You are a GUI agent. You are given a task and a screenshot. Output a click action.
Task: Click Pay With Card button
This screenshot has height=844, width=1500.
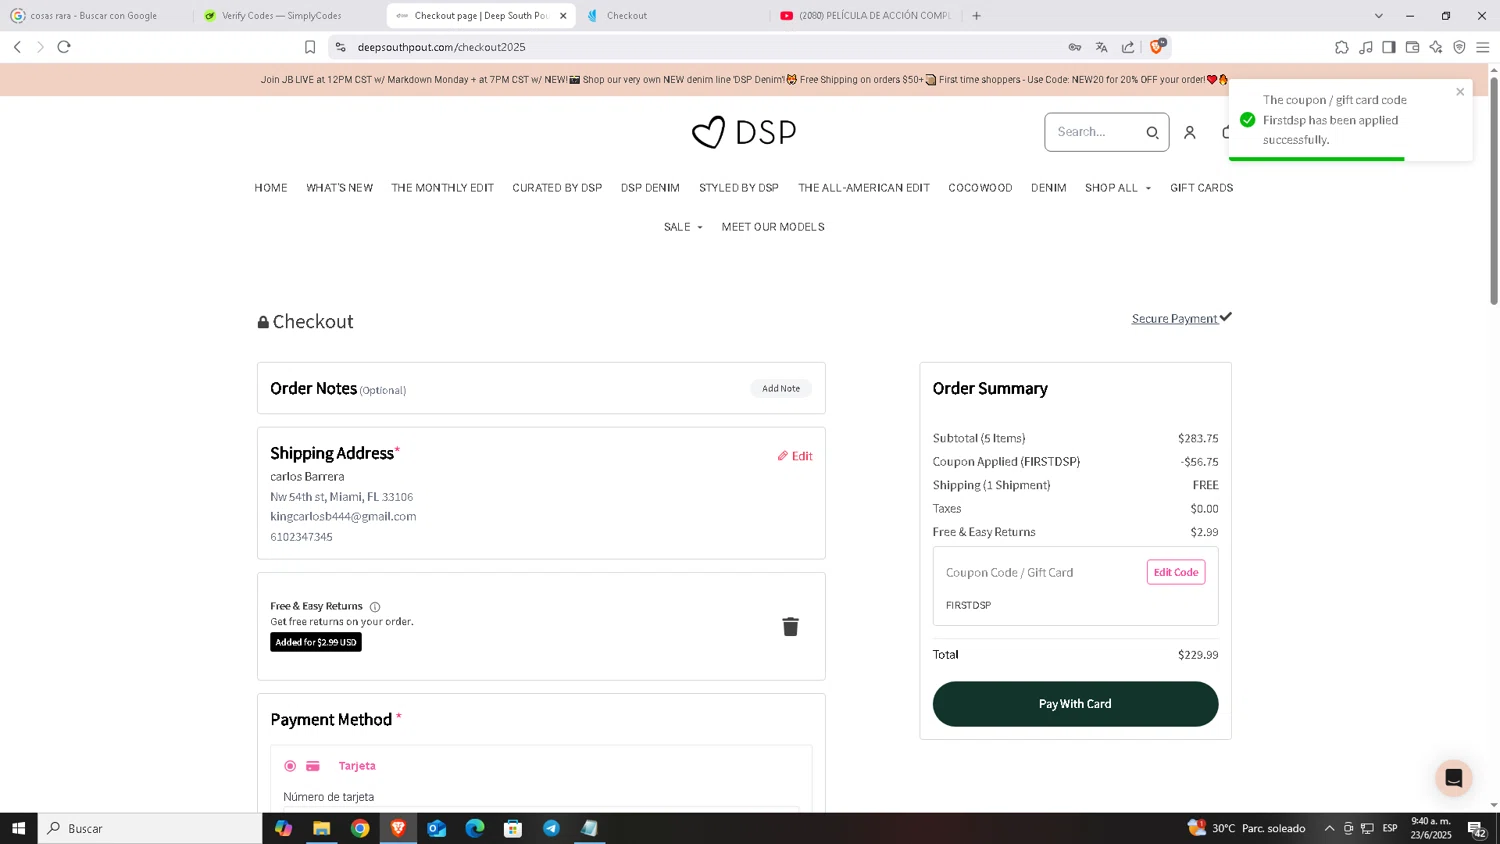point(1075,704)
